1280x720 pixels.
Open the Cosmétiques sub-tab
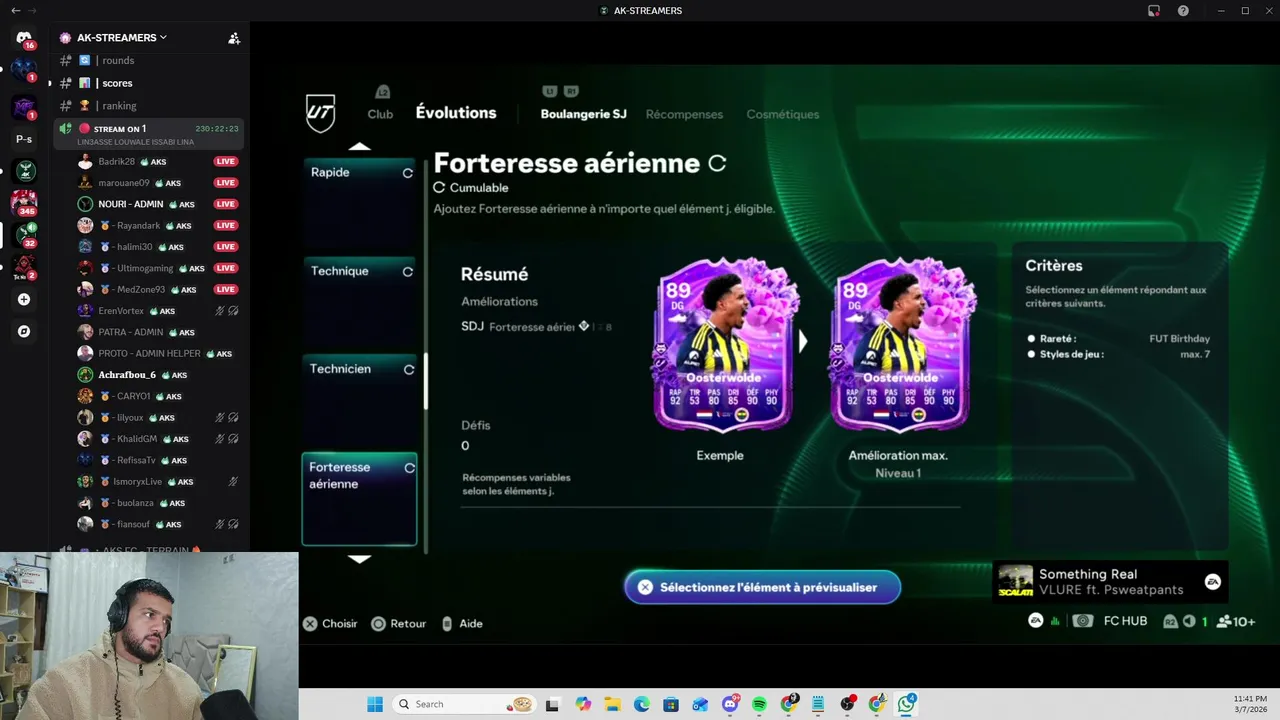click(x=783, y=114)
